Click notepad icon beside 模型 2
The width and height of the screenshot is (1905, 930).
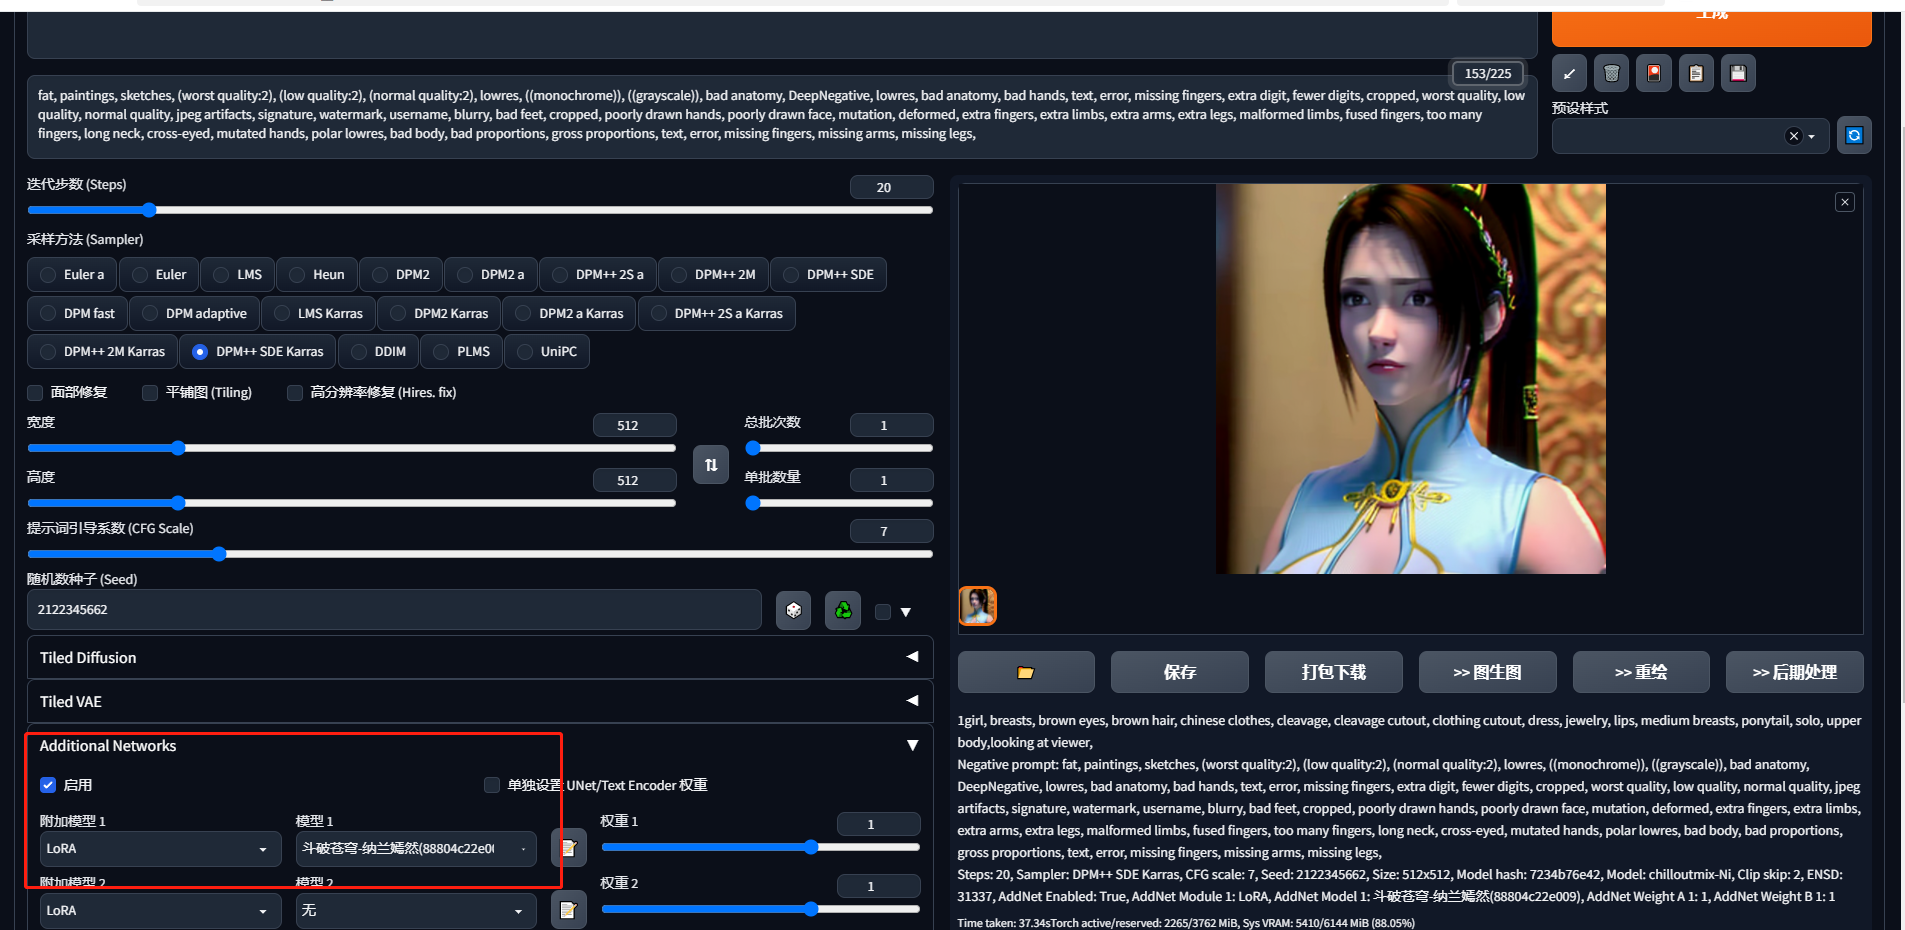(x=568, y=910)
